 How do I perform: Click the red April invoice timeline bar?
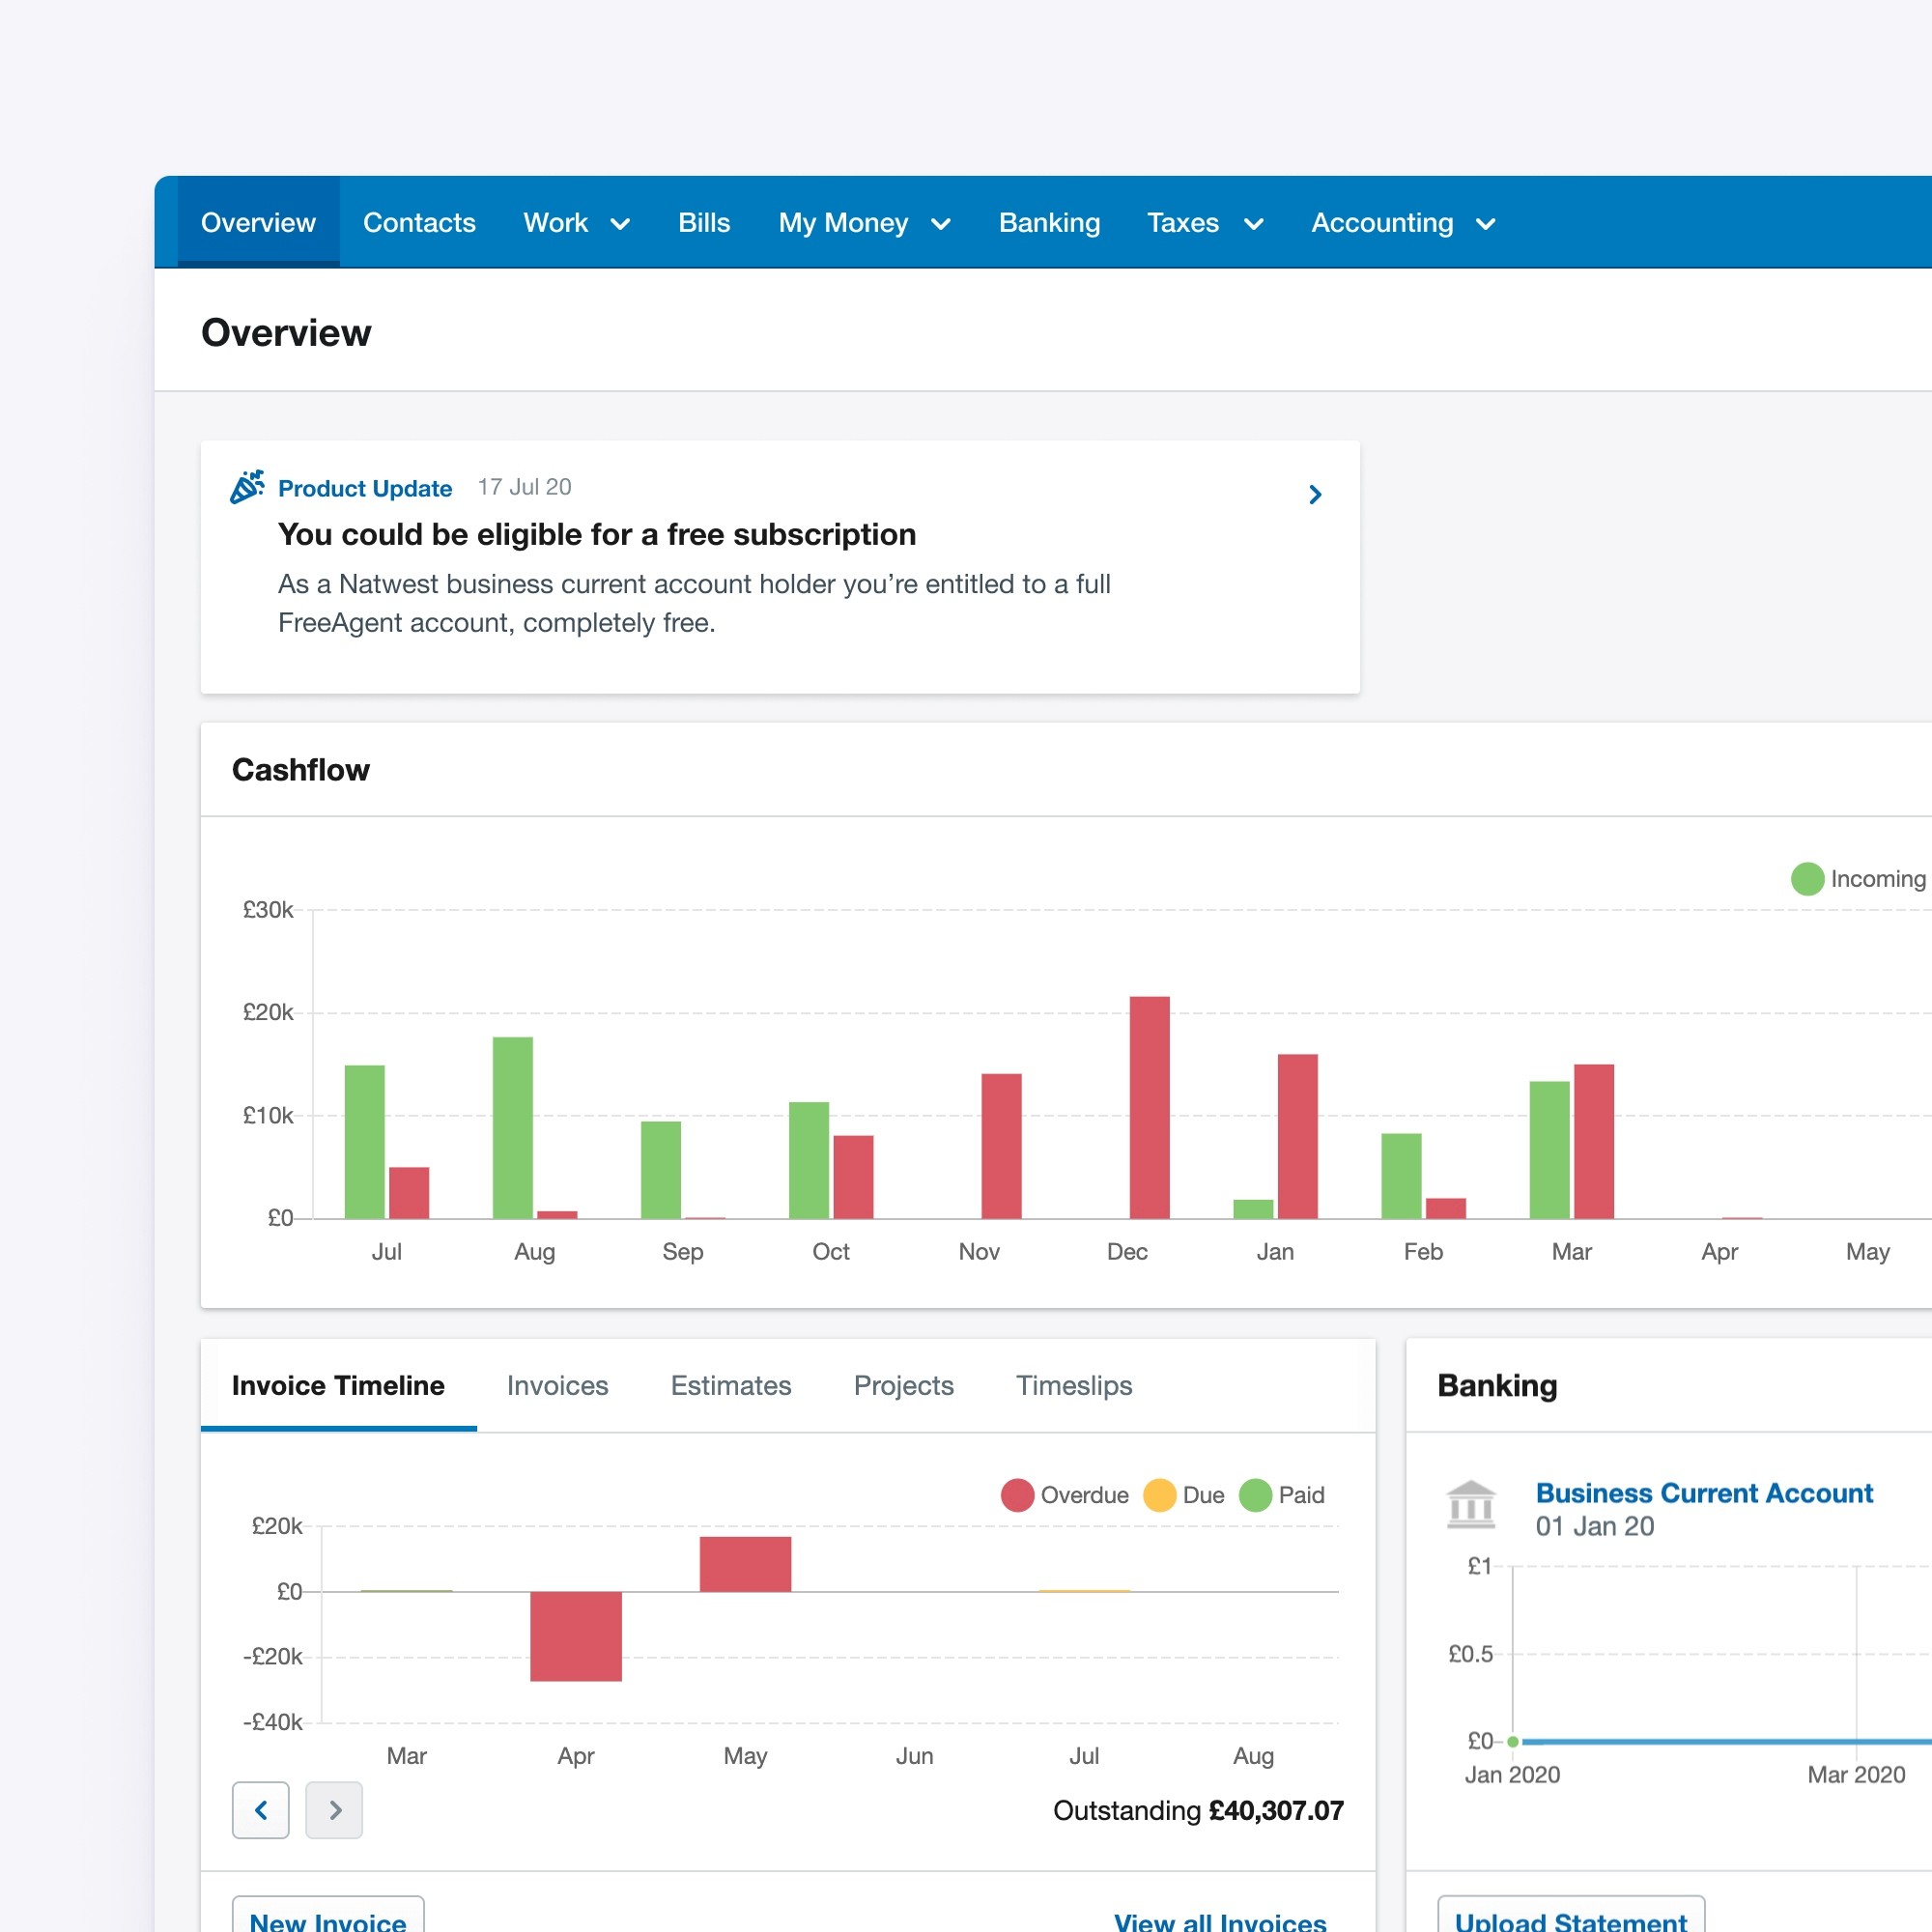576,1635
